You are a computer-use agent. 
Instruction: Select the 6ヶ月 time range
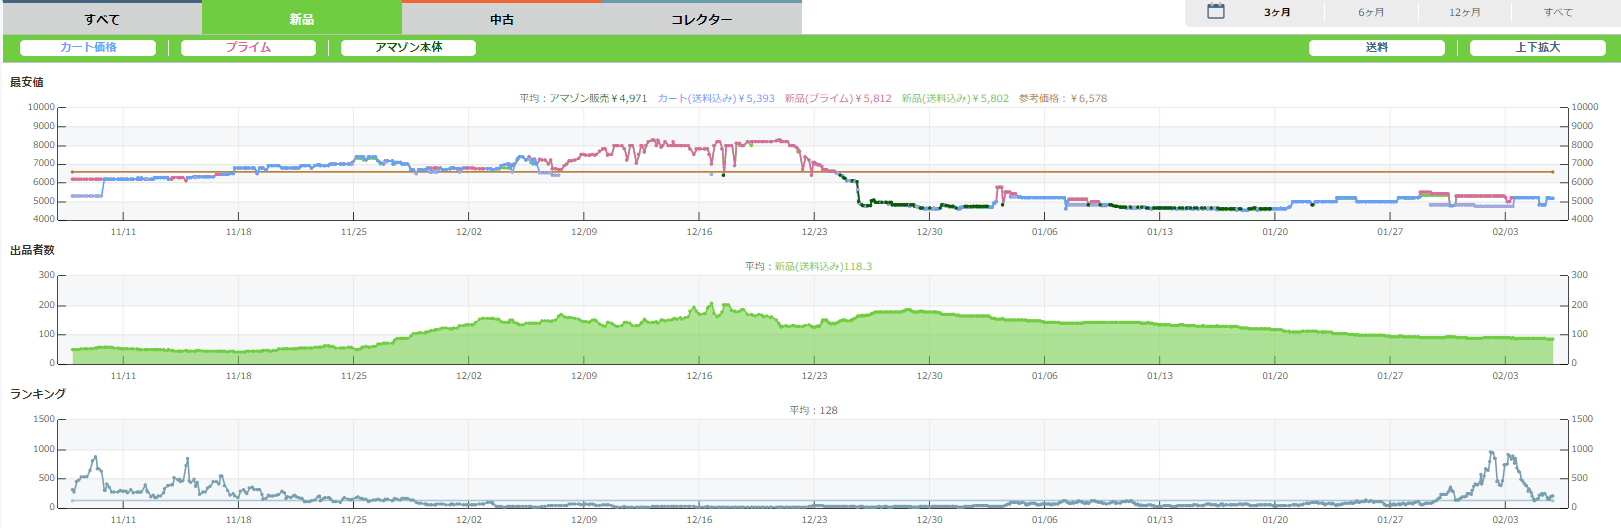click(x=1371, y=13)
